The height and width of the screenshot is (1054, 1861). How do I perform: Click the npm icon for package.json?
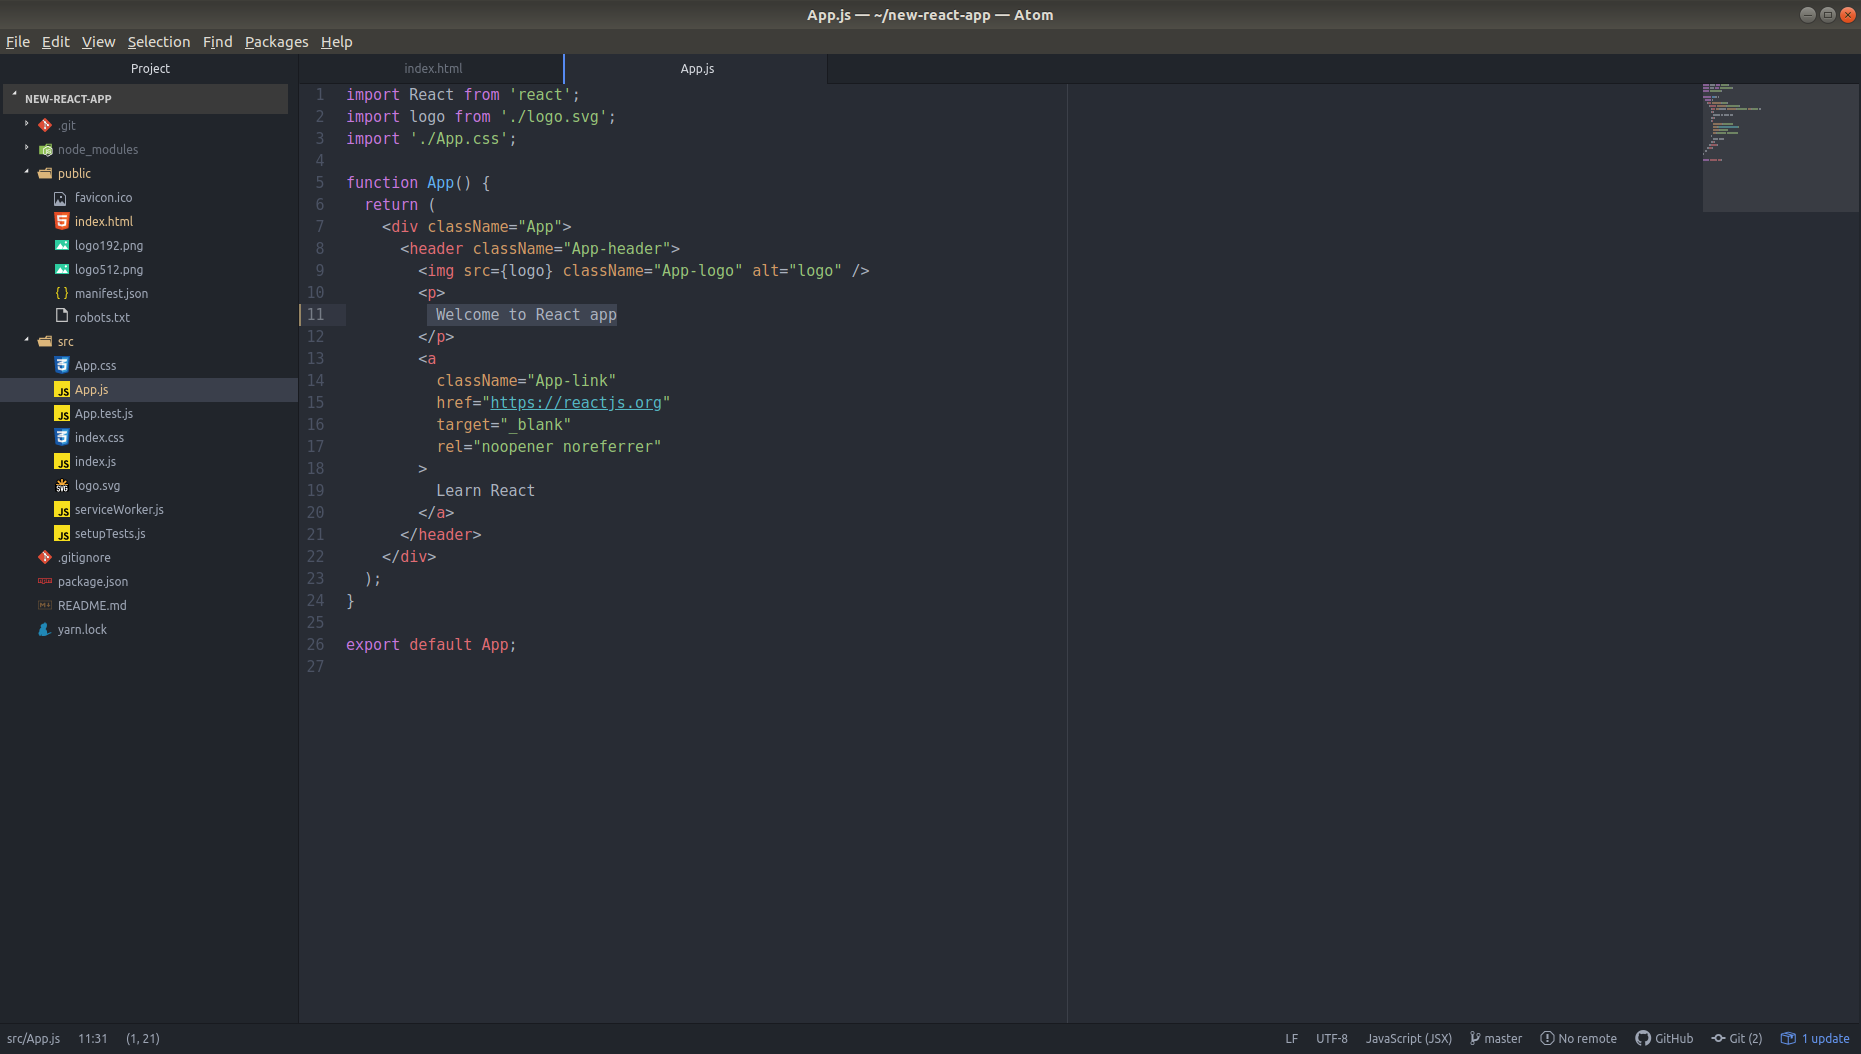[x=45, y=581]
